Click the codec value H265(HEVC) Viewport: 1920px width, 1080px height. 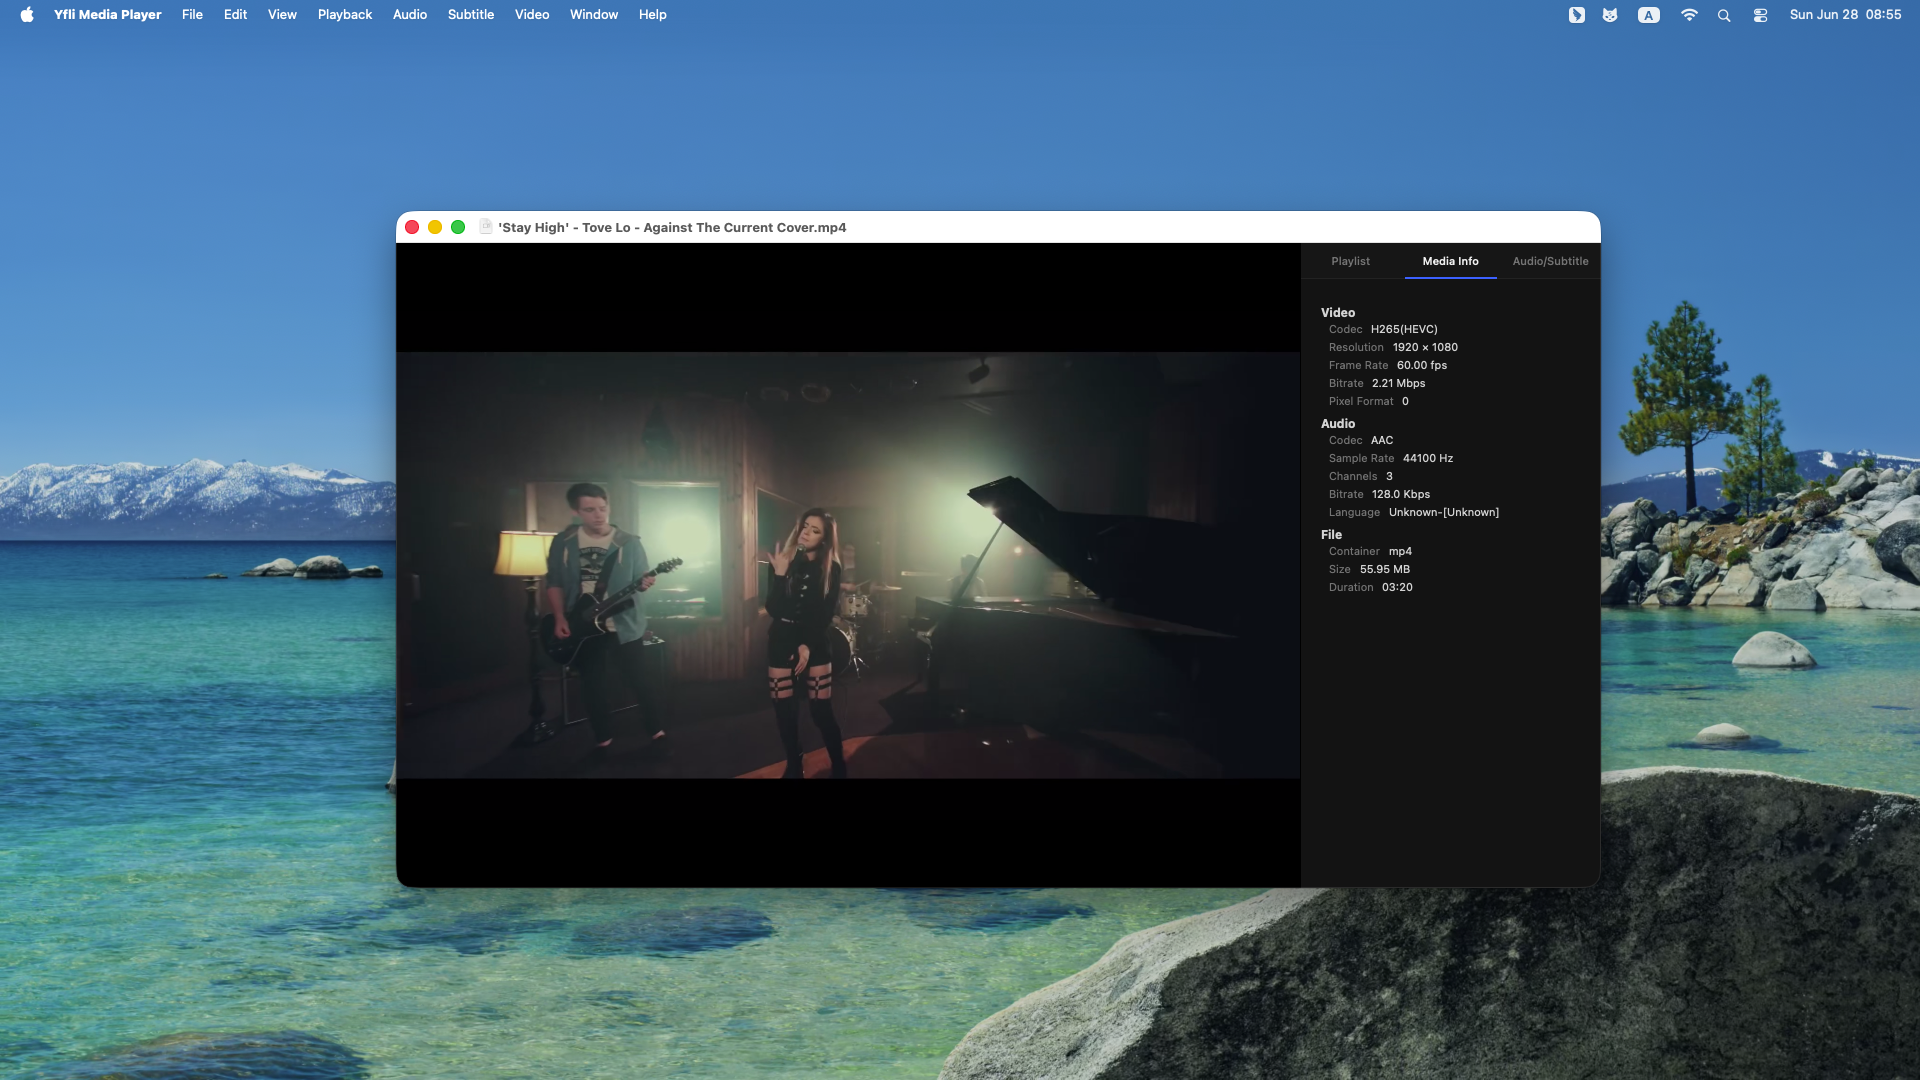coord(1404,329)
